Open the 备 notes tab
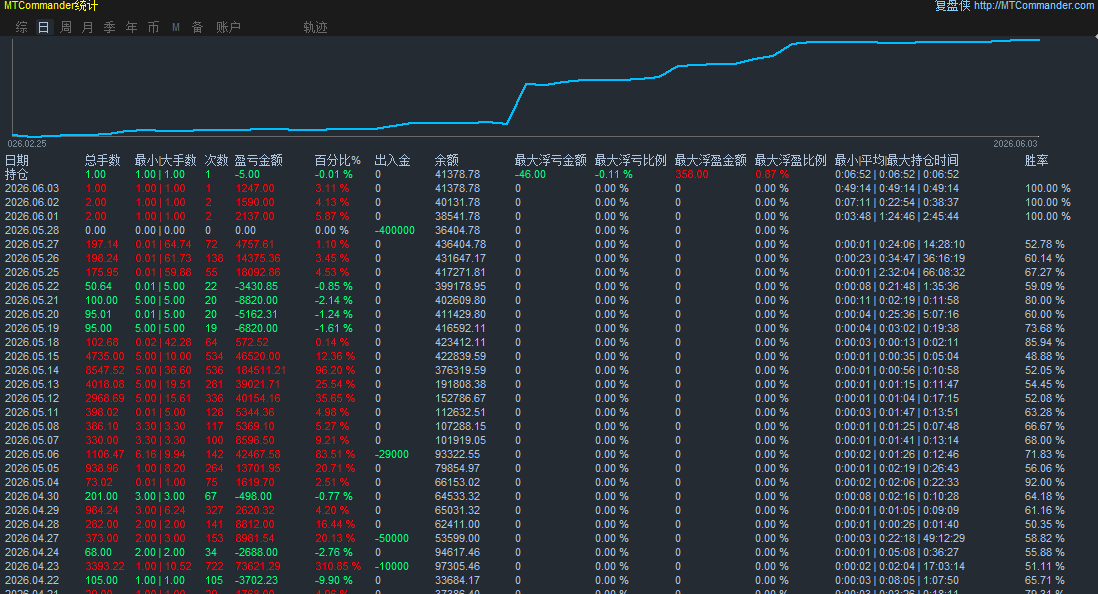The image size is (1098, 594). [x=197, y=27]
